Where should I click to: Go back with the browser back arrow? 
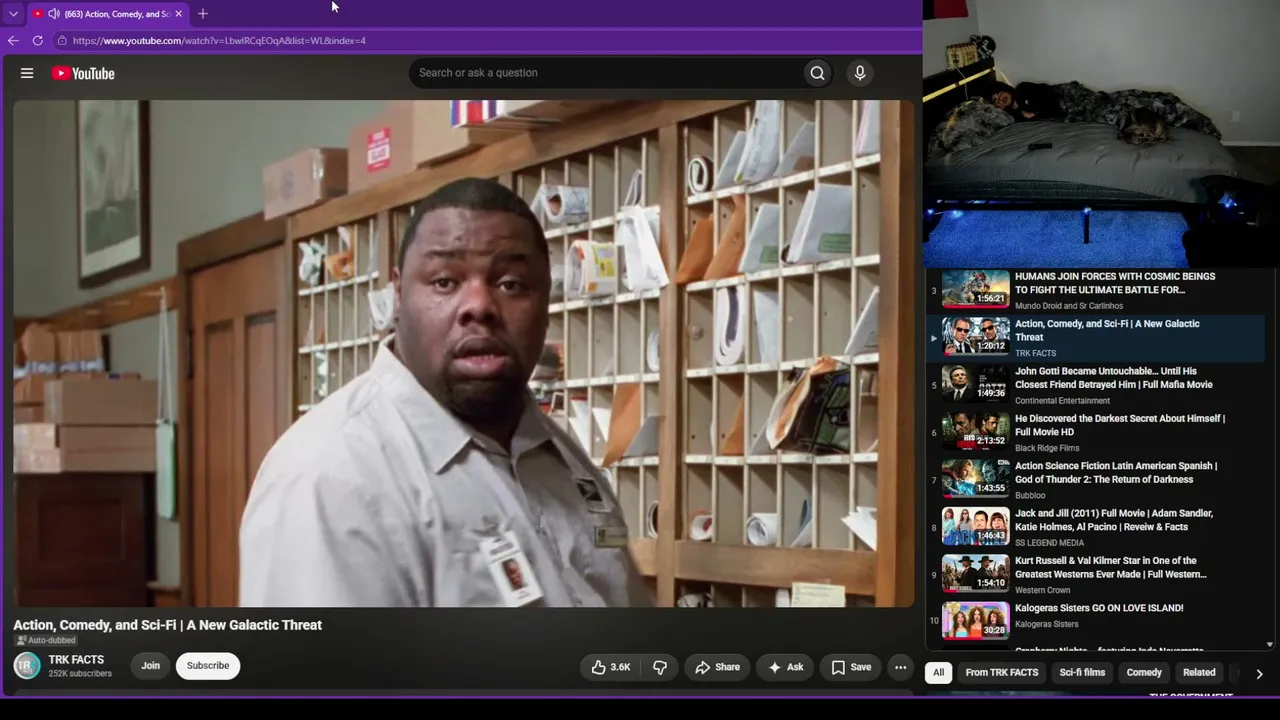coord(13,41)
